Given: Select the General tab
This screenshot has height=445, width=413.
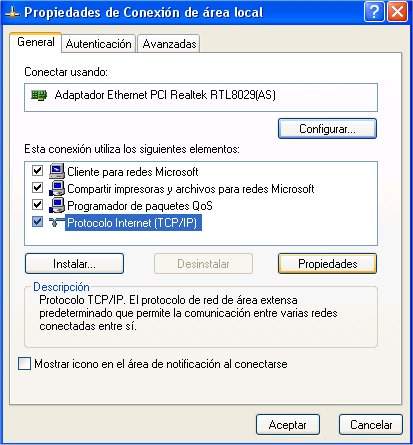Looking at the screenshot, I should [x=36, y=42].
